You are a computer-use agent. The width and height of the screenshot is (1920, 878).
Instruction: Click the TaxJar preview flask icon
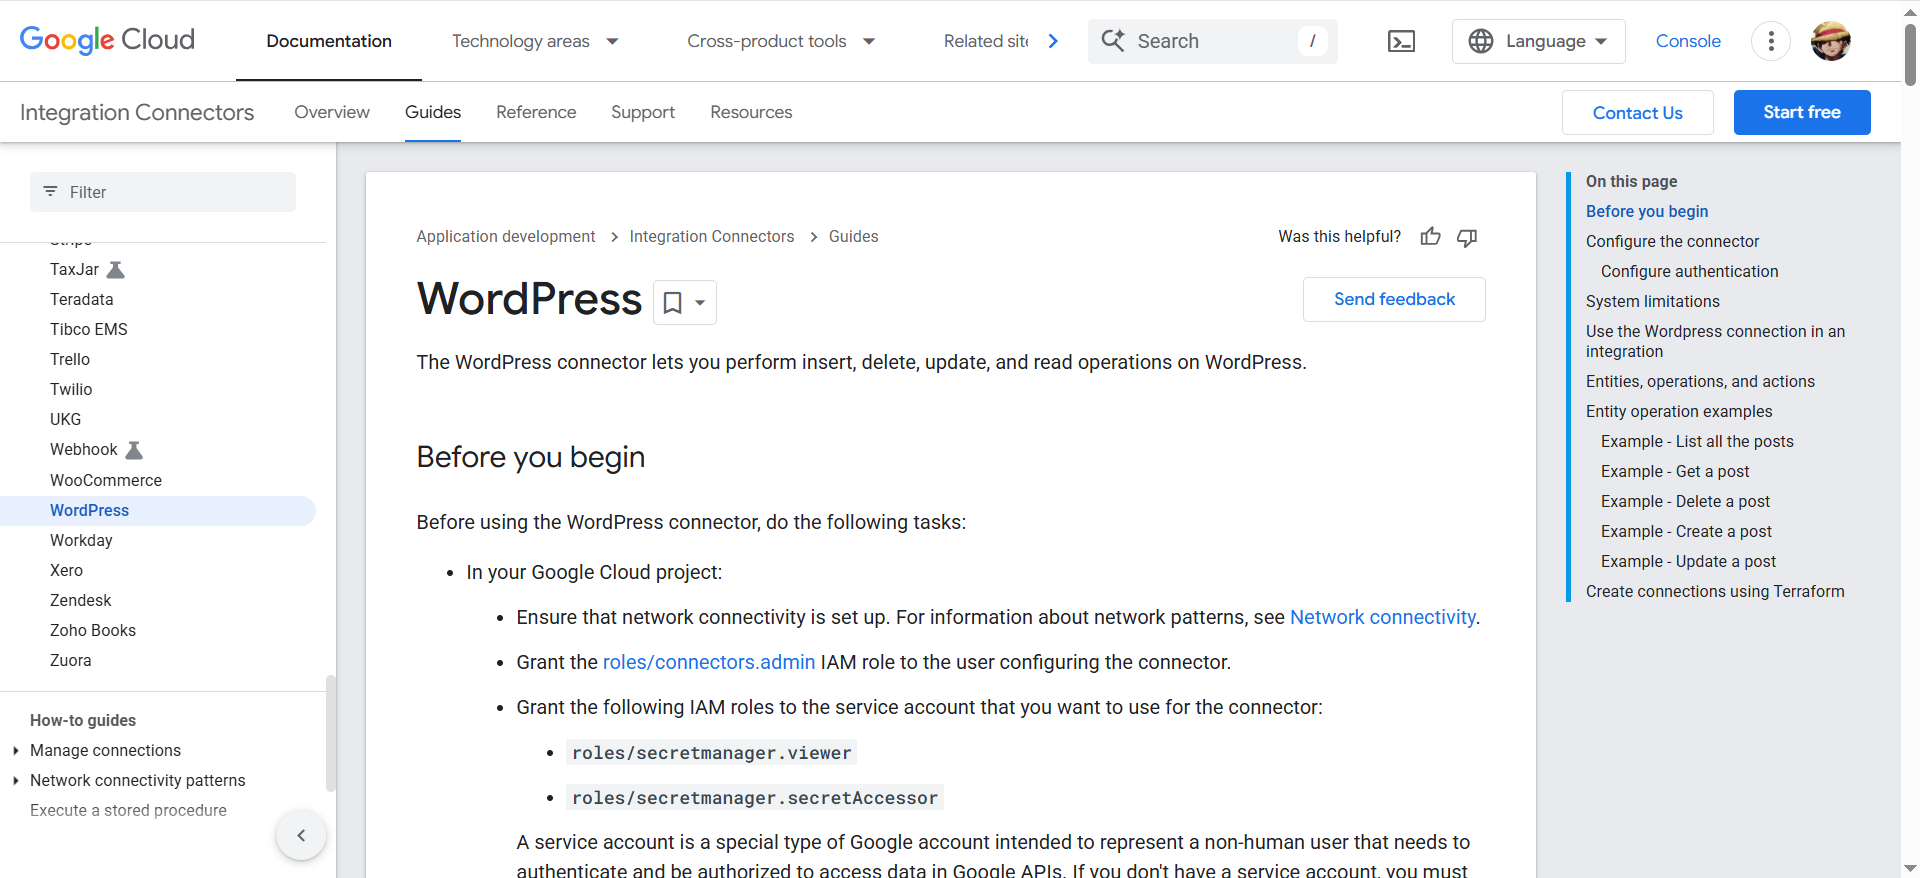tap(116, 269)
